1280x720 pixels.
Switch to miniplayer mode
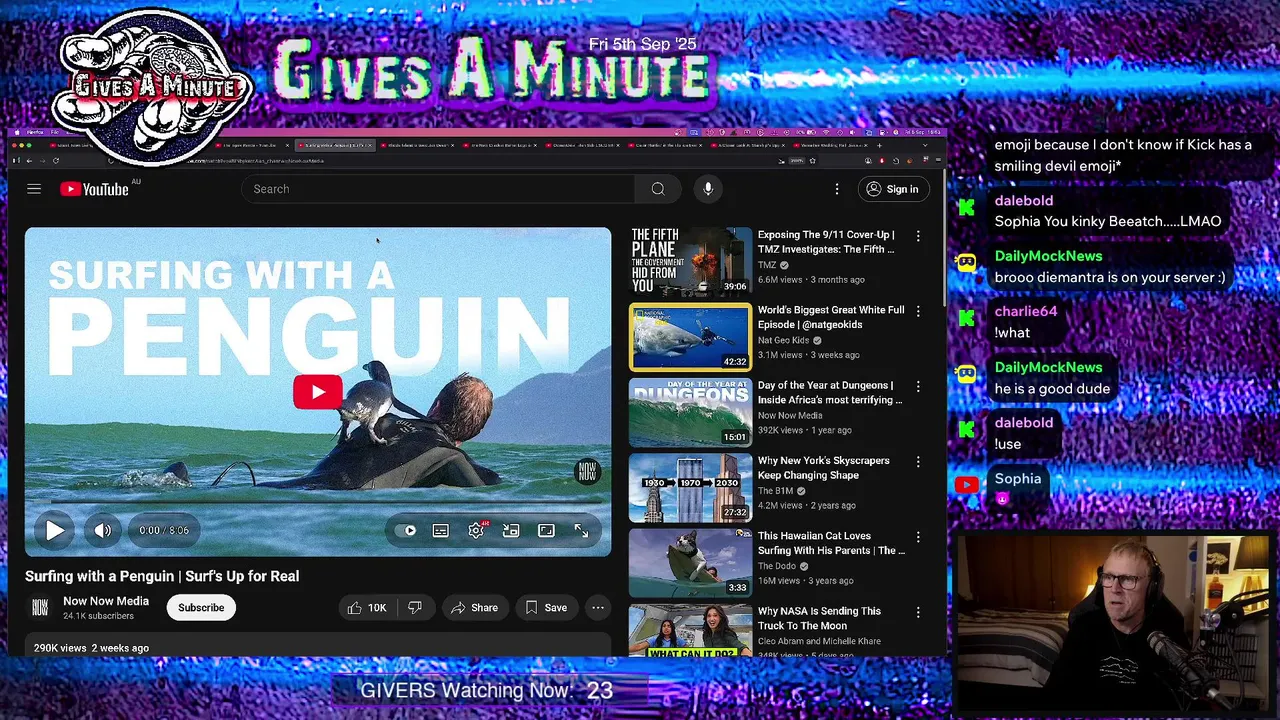pos(511,530)
